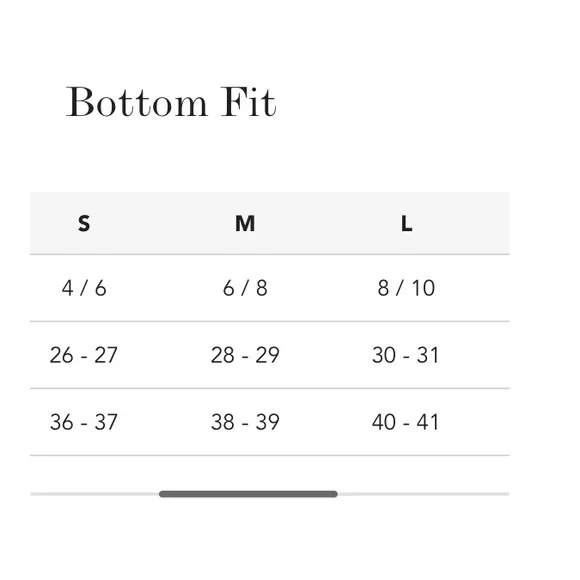Click the 26 - 27 measurement cell
This screenshot has height=580, width=580.
tap(84, 355)
